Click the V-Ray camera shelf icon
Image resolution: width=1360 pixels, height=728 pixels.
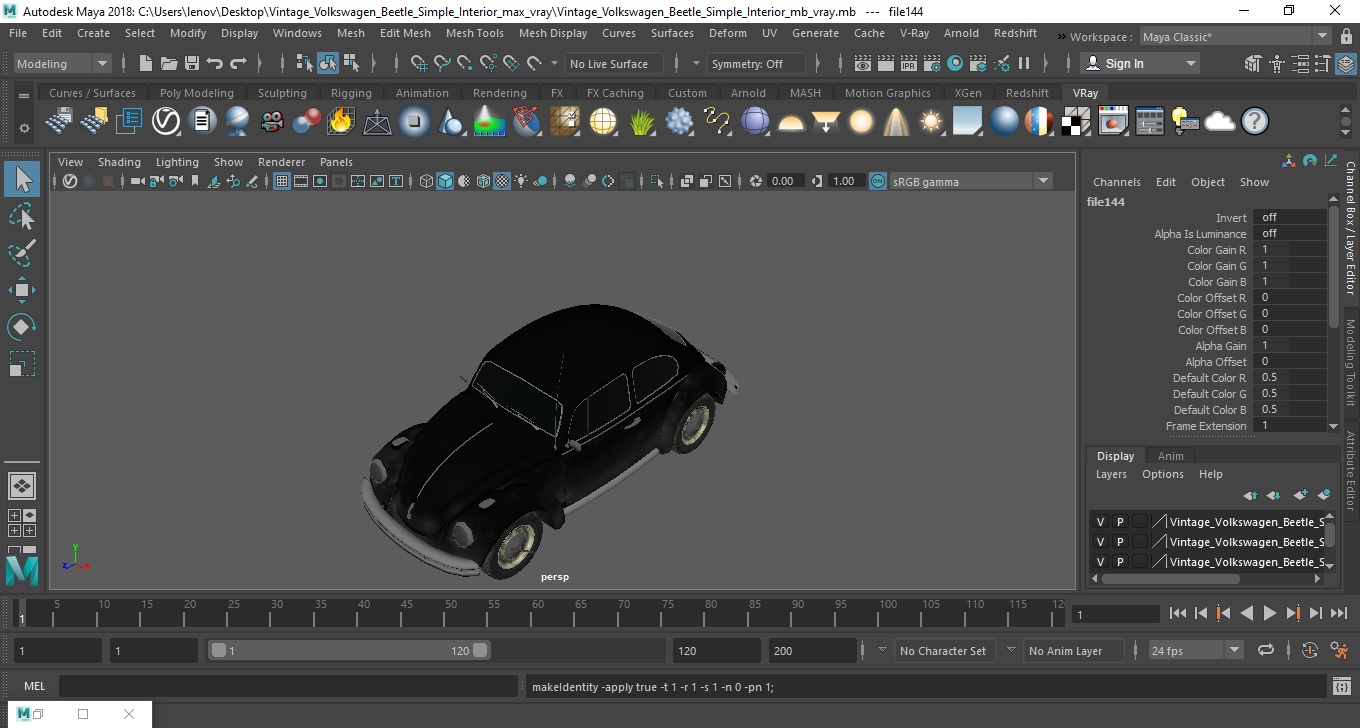pyautogui.click(x=272, y=122)
